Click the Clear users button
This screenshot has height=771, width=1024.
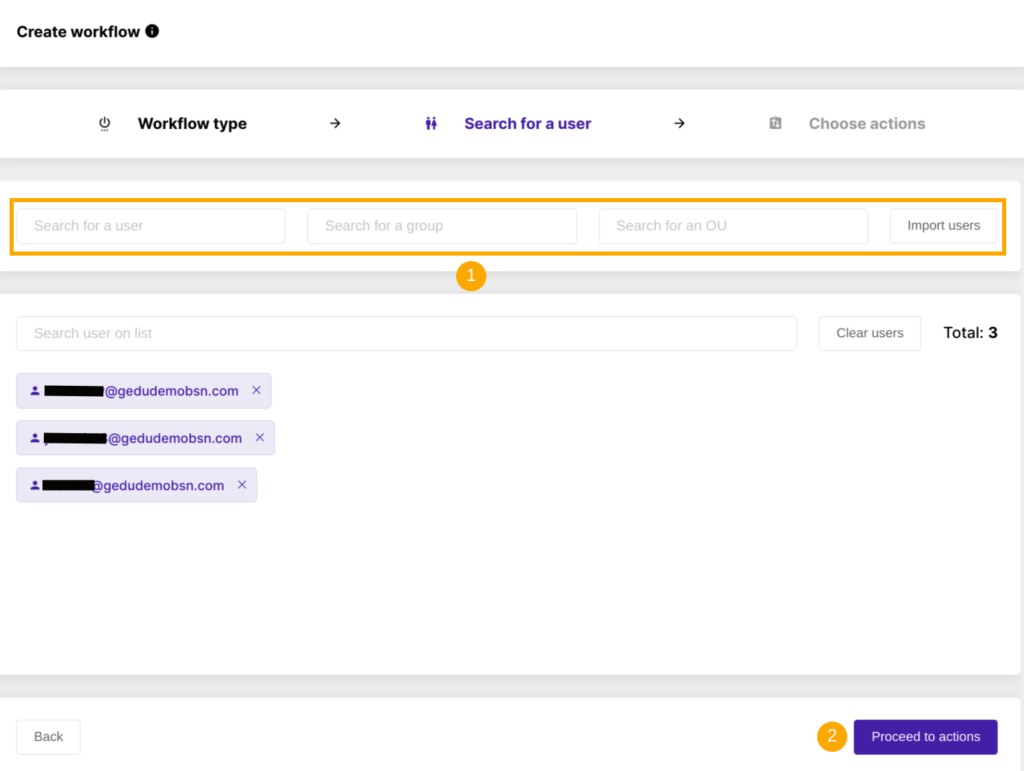click(869, 333)
